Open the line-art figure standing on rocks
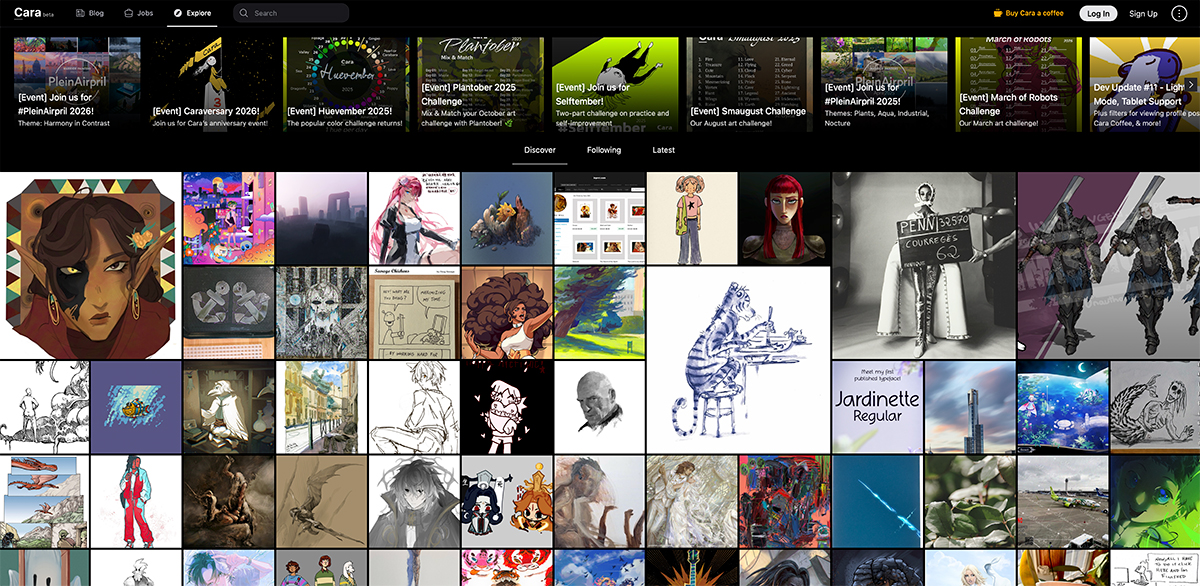 point(44,407)
